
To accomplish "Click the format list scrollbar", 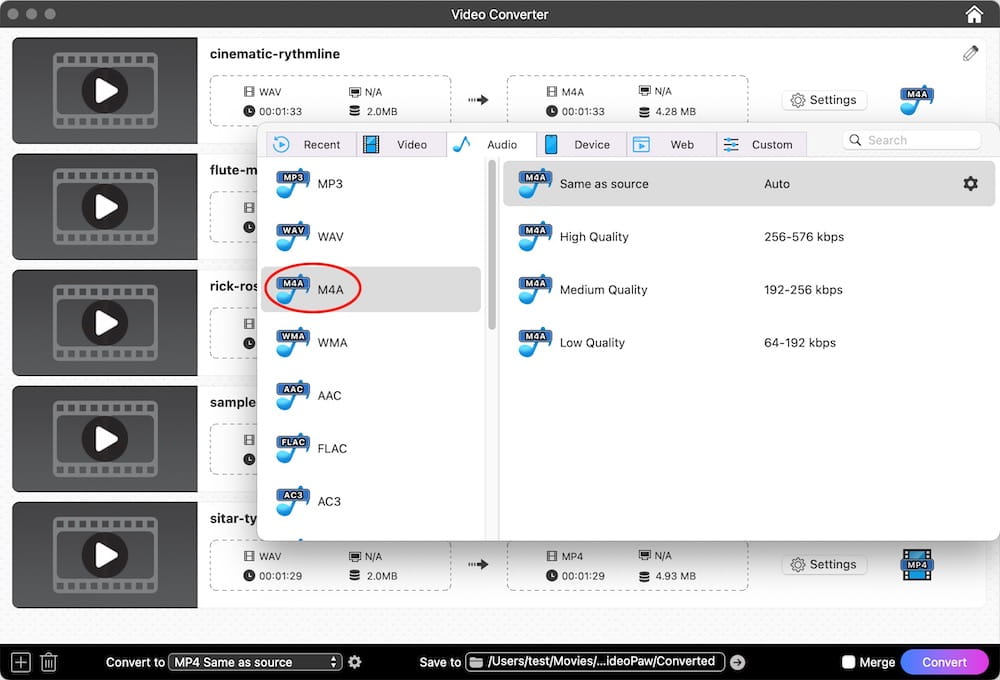I will (x=492, y=246).
